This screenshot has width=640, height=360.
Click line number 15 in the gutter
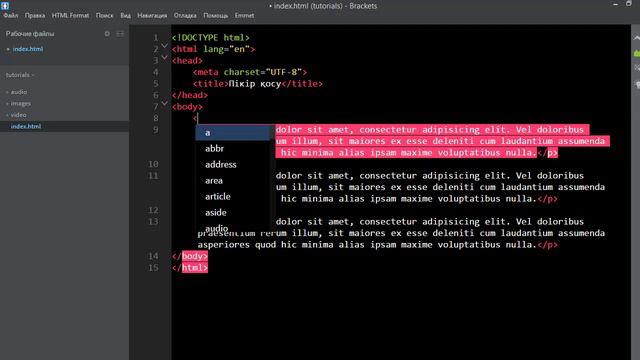click(x=153, y=268)
